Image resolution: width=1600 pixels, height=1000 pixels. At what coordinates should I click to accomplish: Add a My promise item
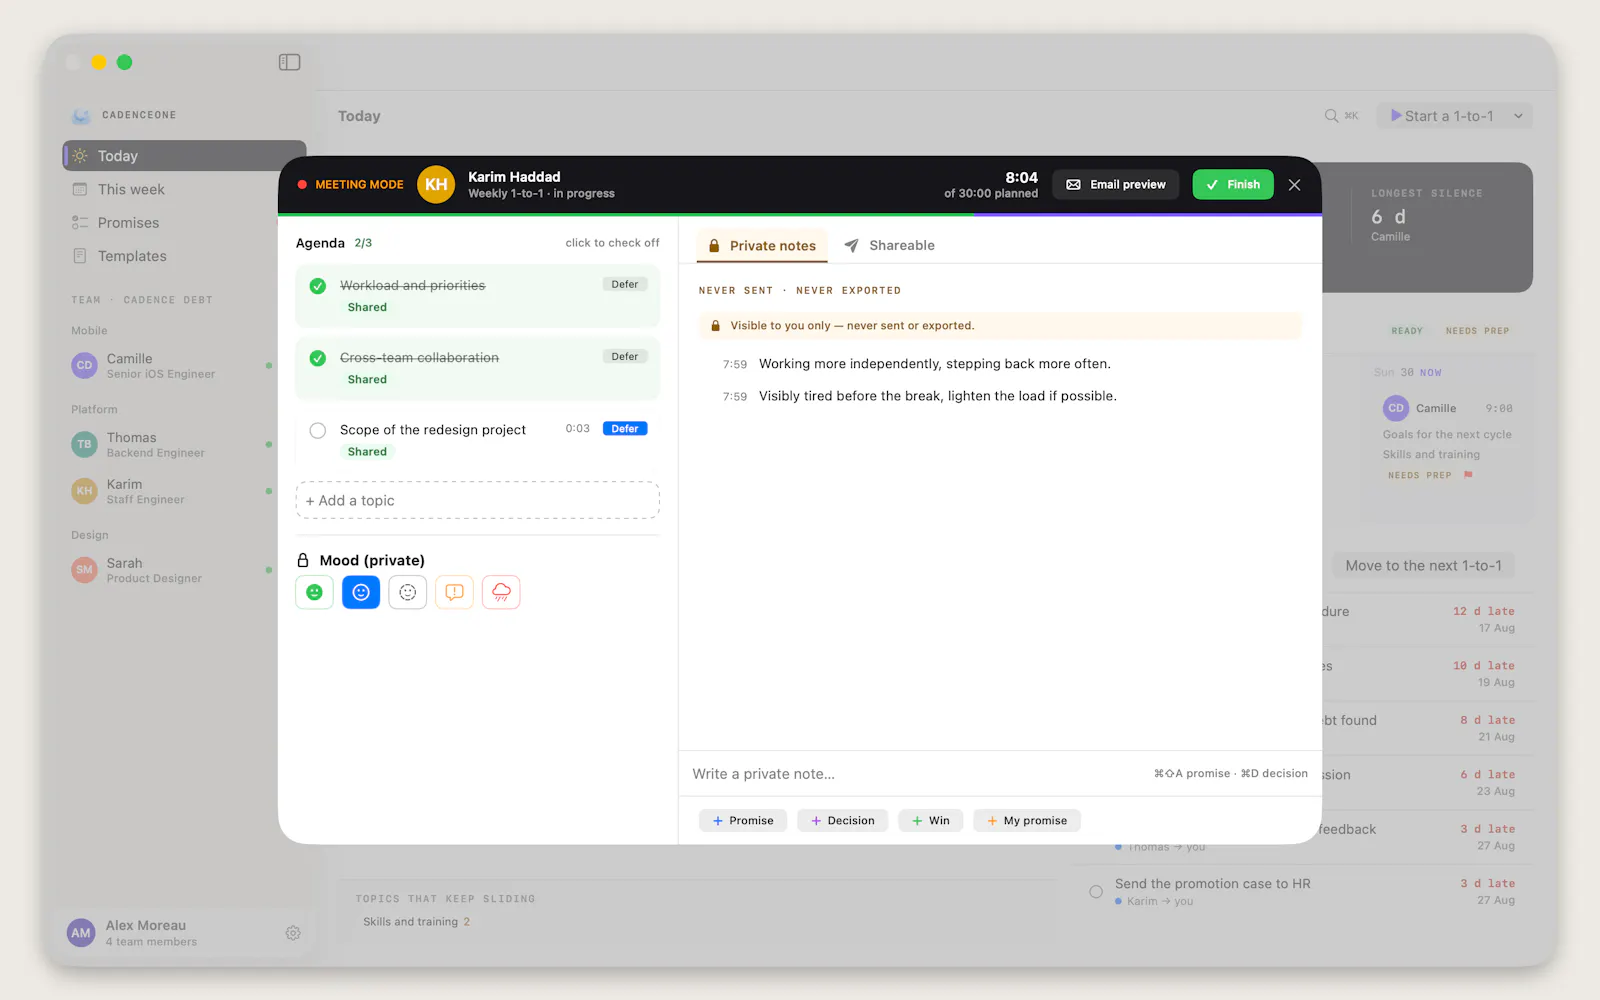coord(1027,821)
